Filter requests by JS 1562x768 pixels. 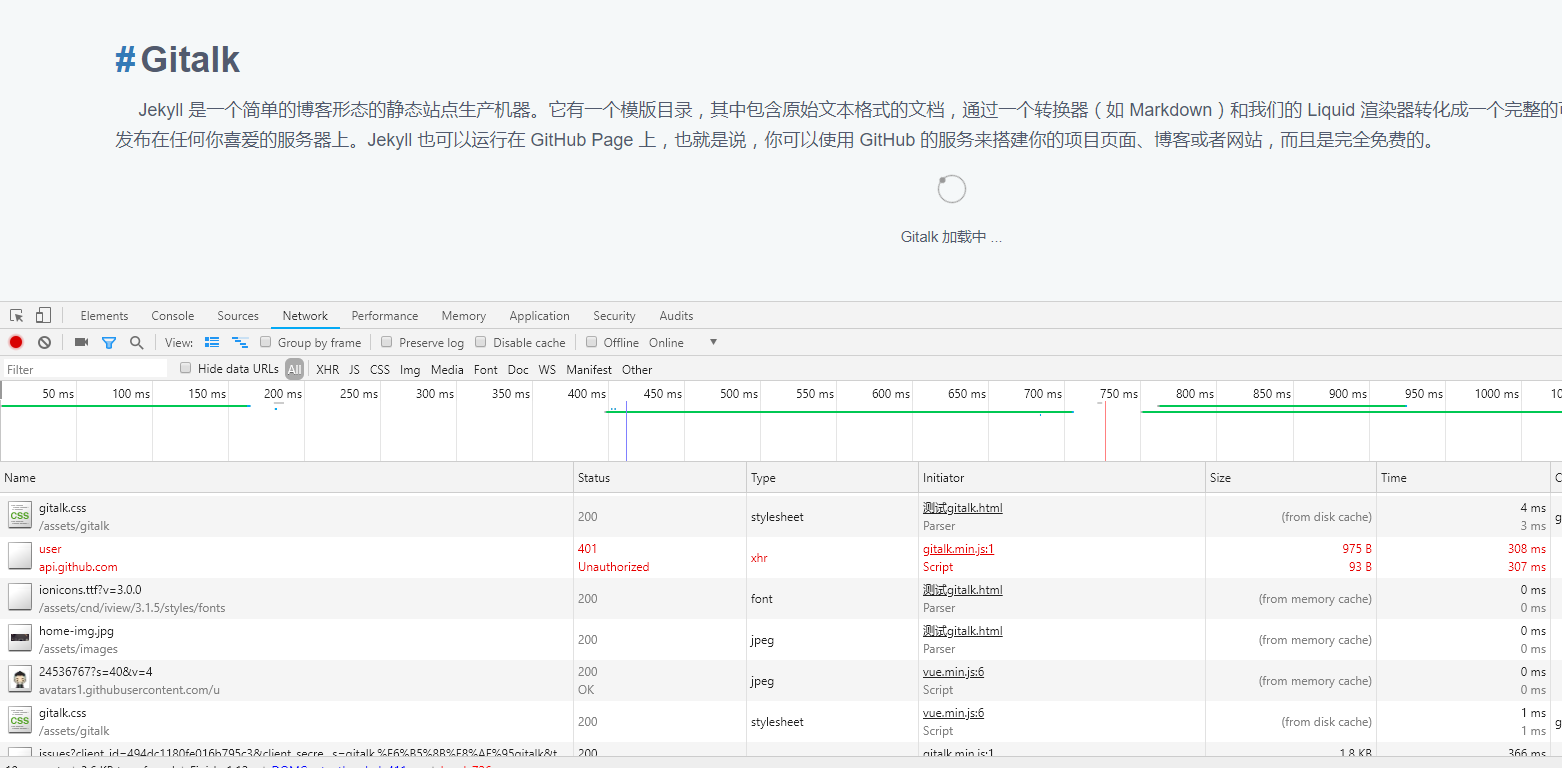pyautogui.click(x=354, y=369)
